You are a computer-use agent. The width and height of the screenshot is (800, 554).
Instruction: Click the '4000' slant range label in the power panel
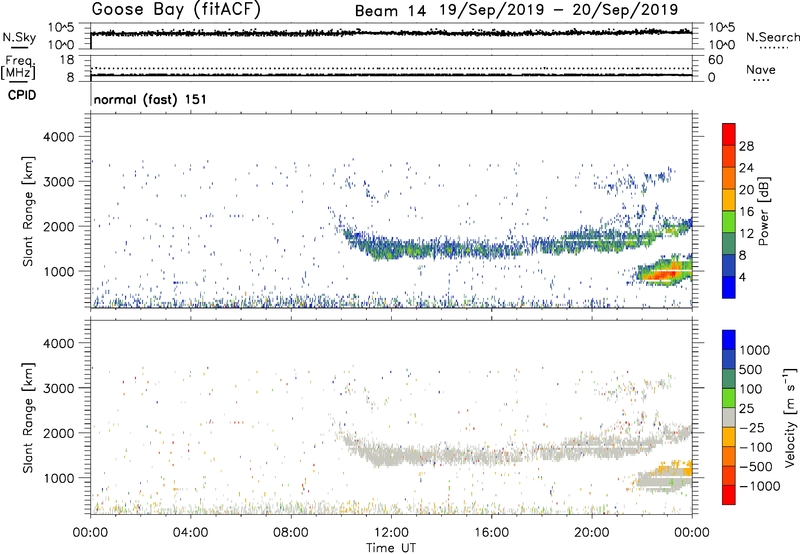point(59,137)
